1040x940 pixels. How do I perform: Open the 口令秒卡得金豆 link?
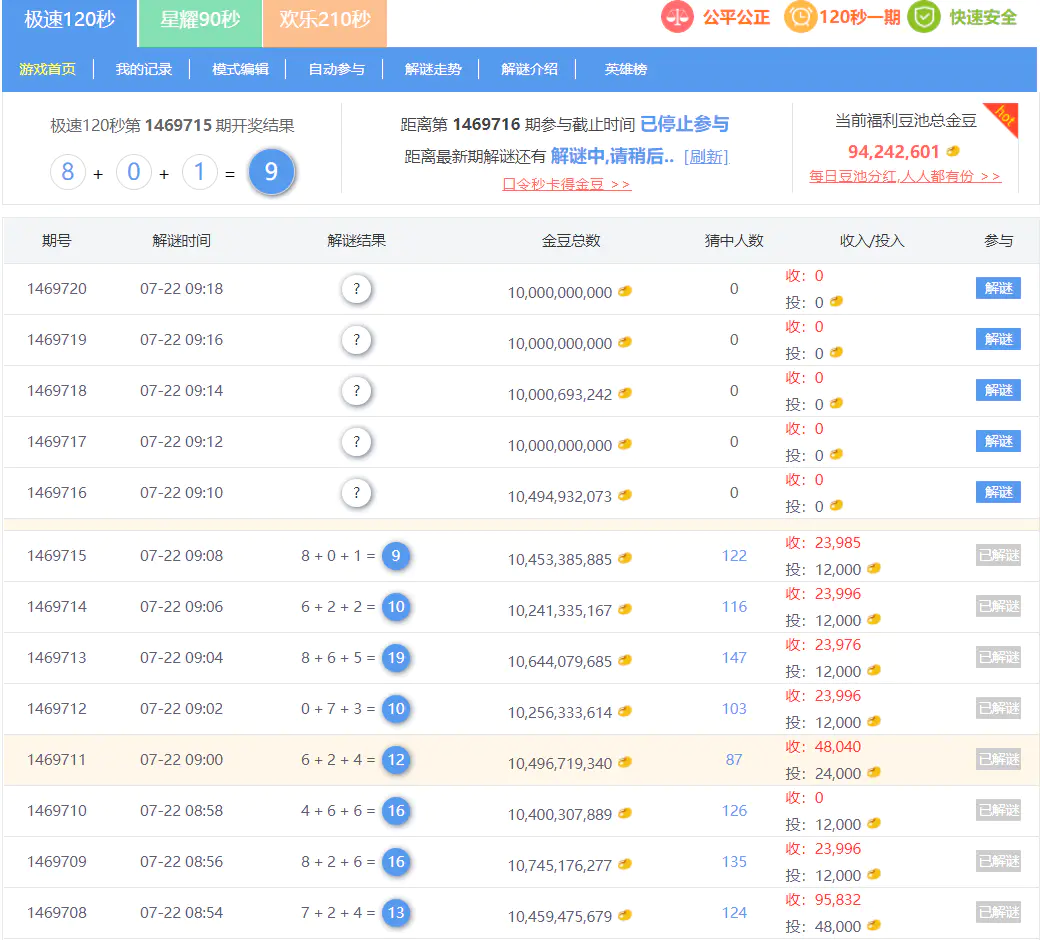click(x=566, y=184)
